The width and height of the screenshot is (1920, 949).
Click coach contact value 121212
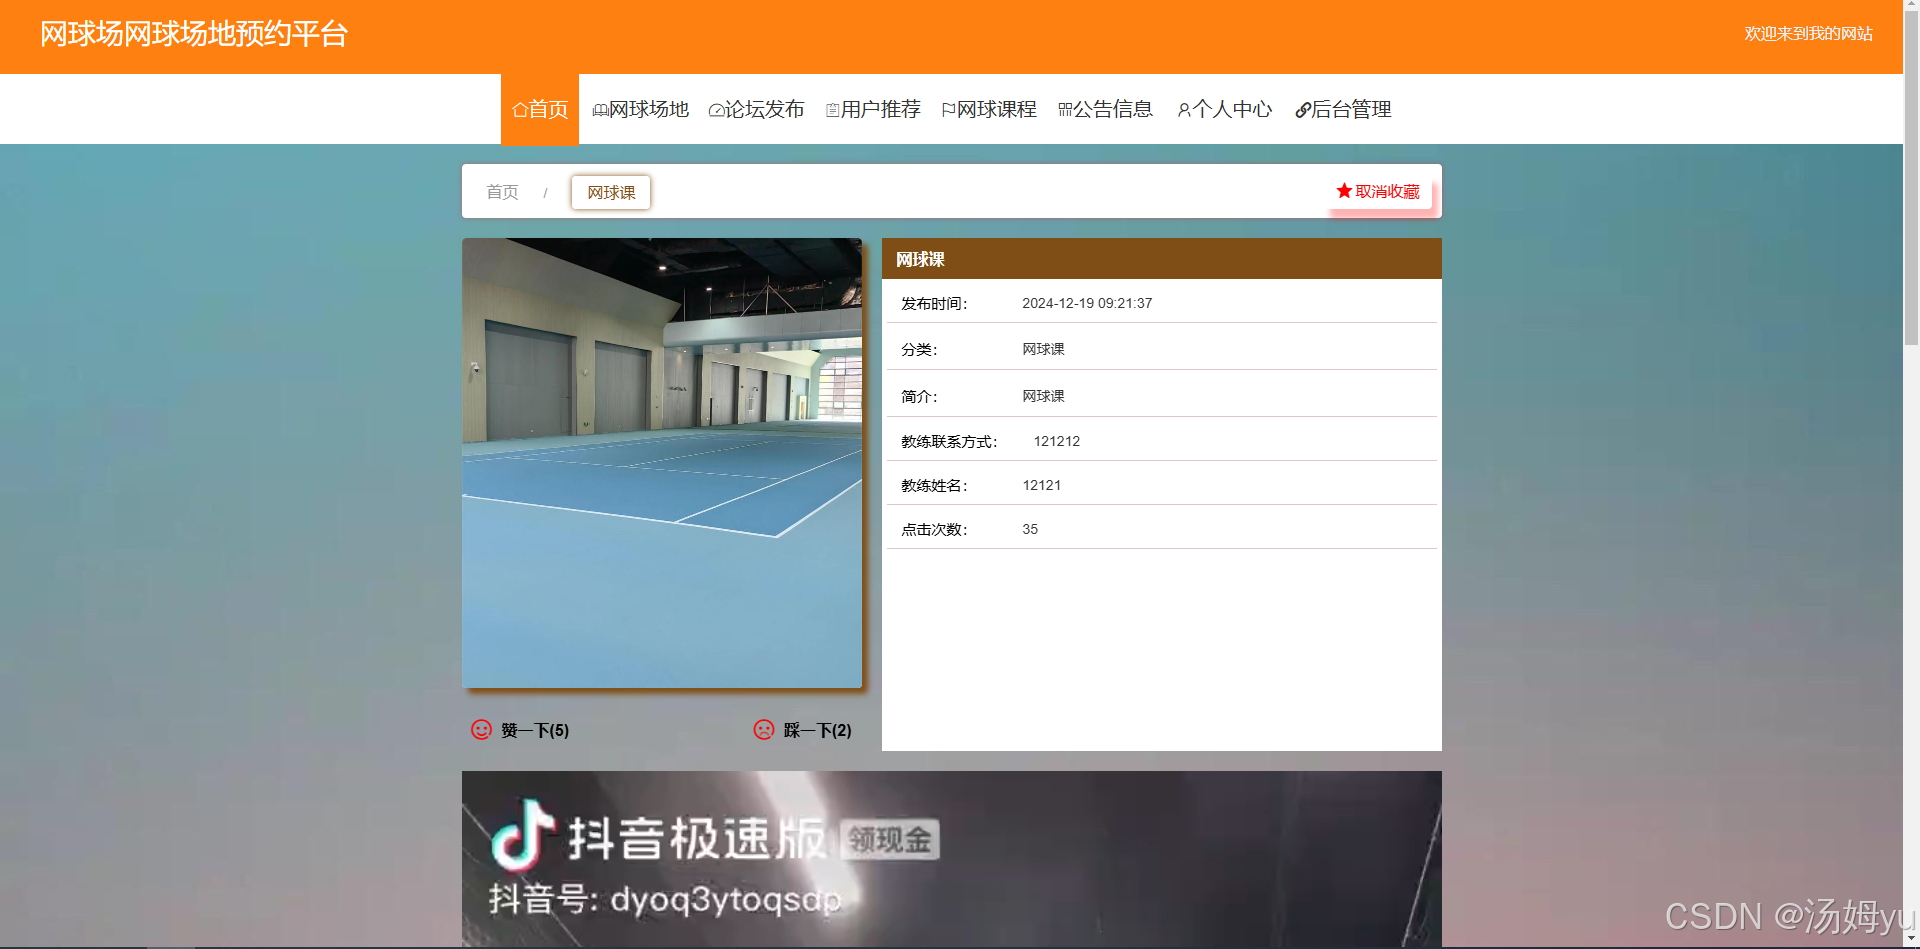[x=1057, y=441]
